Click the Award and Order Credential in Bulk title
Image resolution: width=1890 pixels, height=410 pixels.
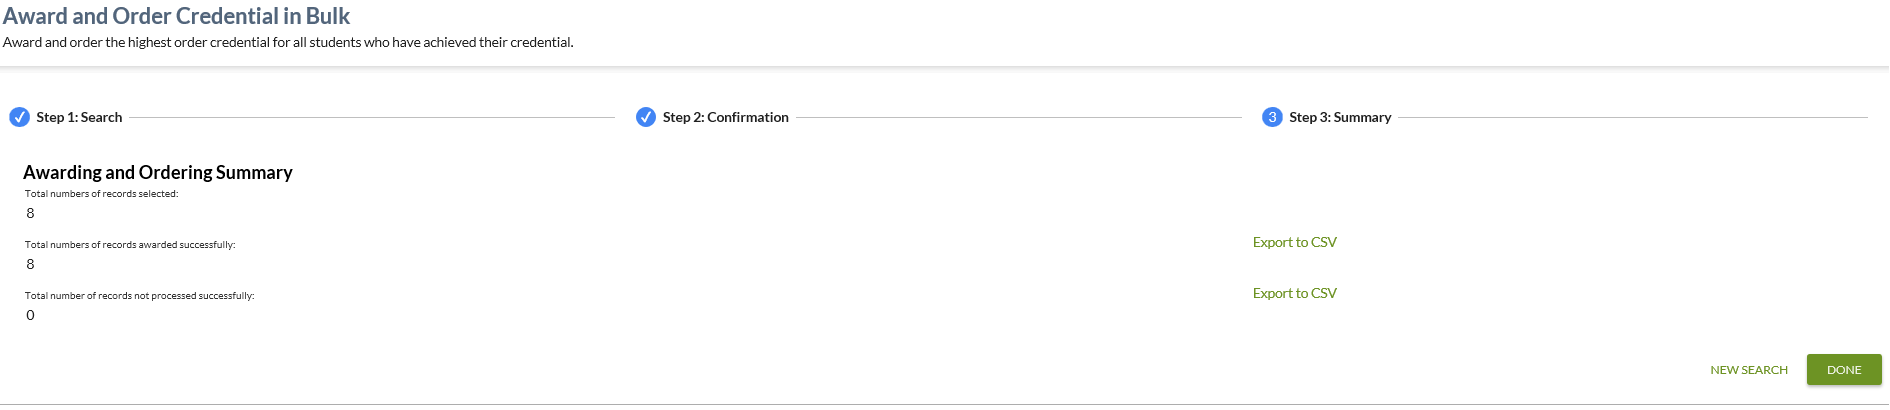point(176,16)
